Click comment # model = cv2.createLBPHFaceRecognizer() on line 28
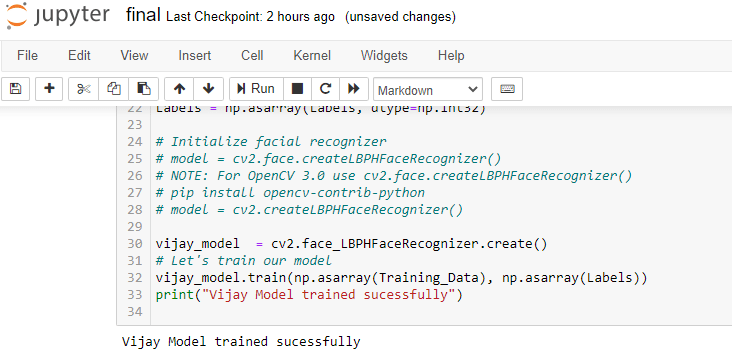 310,210
